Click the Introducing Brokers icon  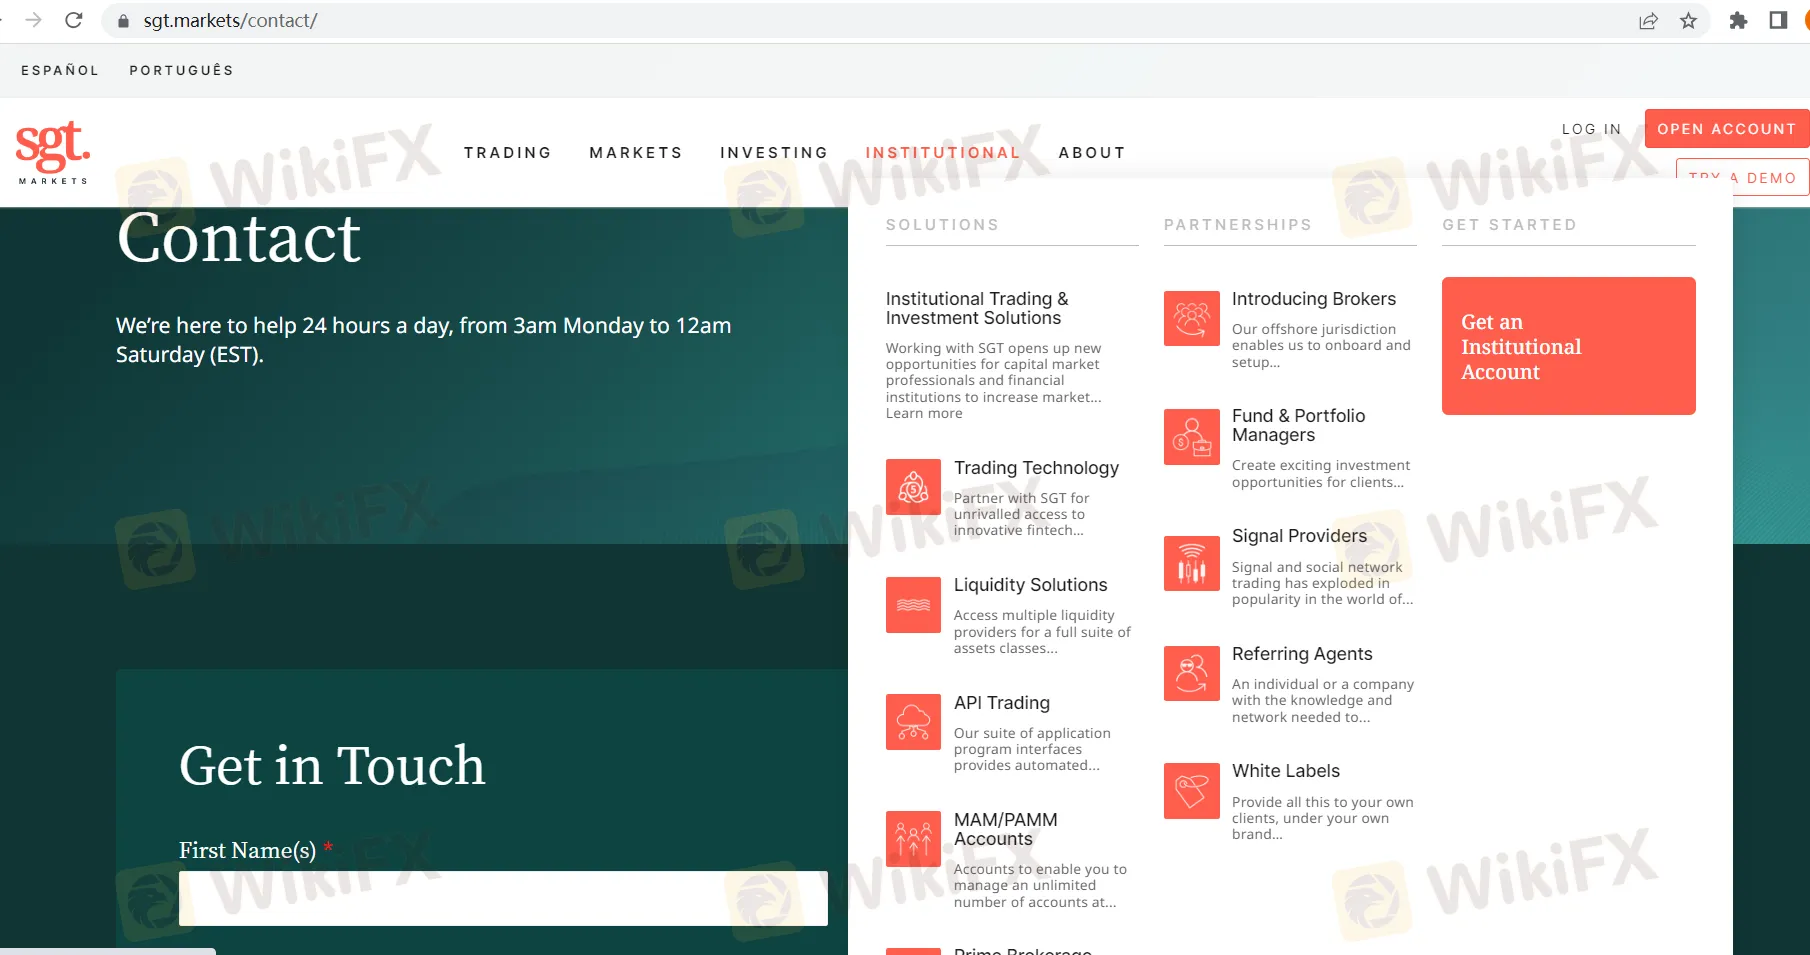click(x=1192, y=319)
